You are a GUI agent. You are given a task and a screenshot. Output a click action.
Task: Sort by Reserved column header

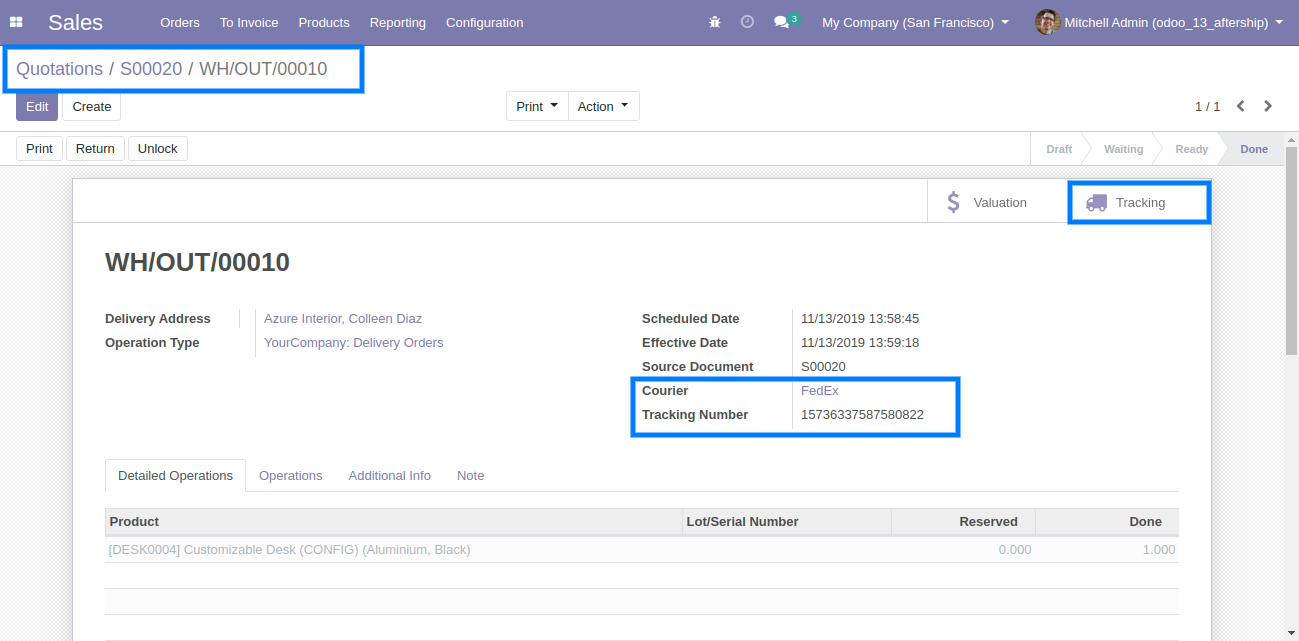(x=963, y=522)
